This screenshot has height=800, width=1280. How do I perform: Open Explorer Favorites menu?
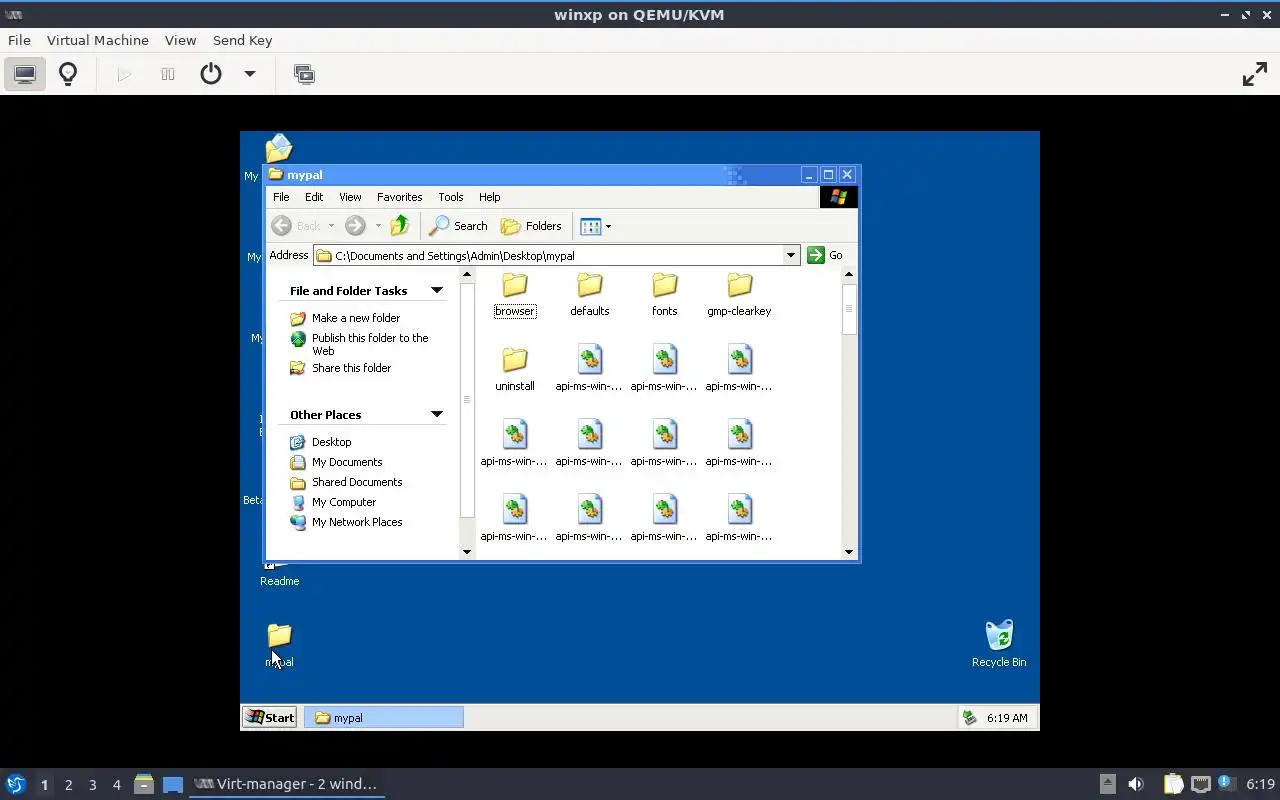(x=399, y=197)
